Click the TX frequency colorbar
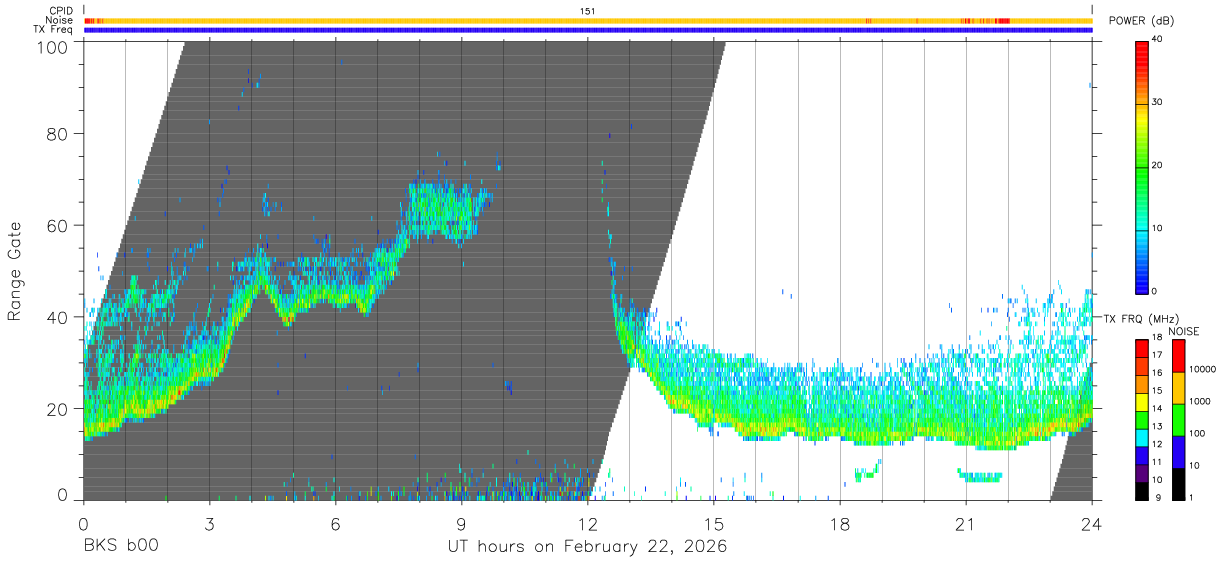This screenshot has width=1228, height=567. [x=1141, y=419]
